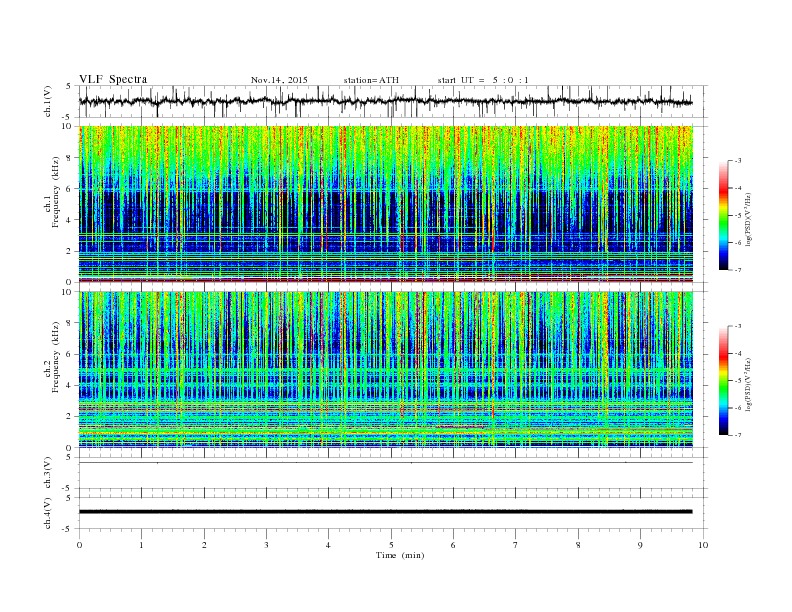Click the 4 kHz tick on the ch.2 frequency axis
Image resolution: width=792 pixels, height=612 pixels.
click(x=69, y=385)
